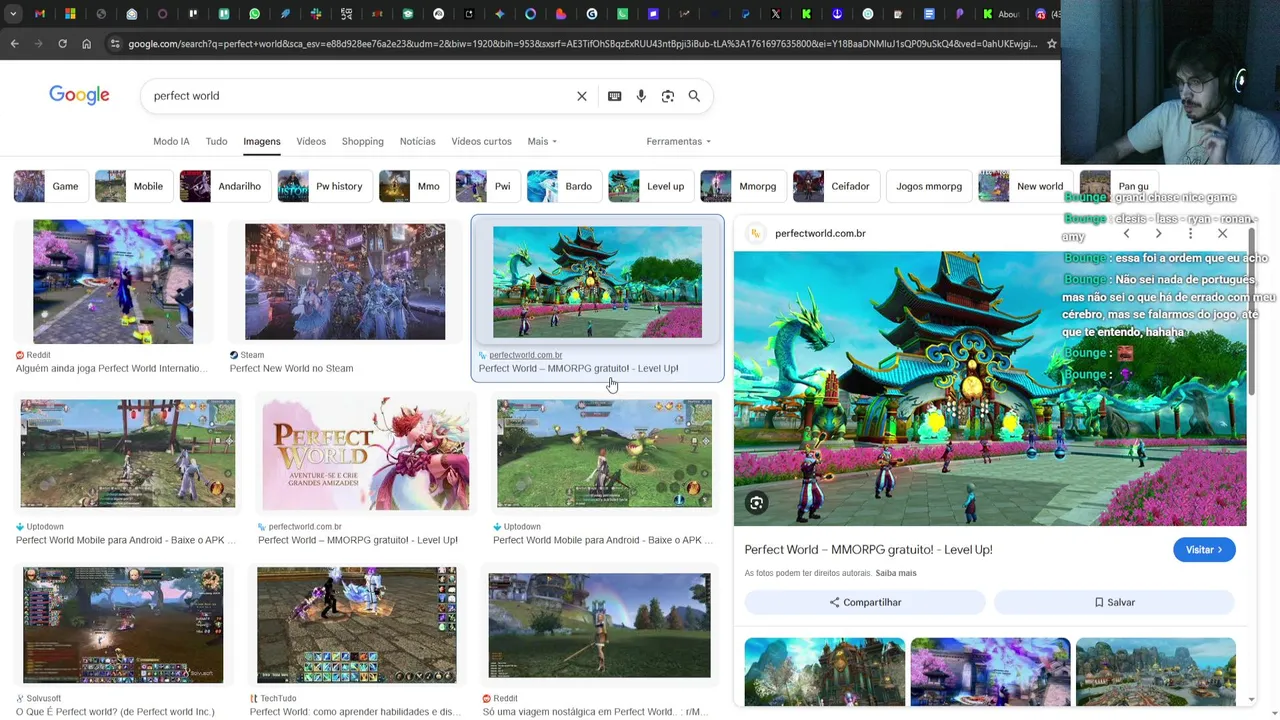Select the Pwi filter chip
This screenshot has height=720, width=1280.
487,186
